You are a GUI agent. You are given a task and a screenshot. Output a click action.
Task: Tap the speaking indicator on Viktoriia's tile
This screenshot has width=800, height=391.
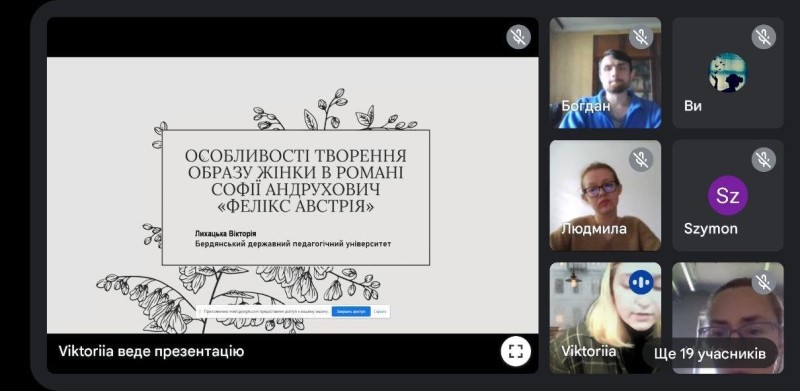click(x=641, y=282)
